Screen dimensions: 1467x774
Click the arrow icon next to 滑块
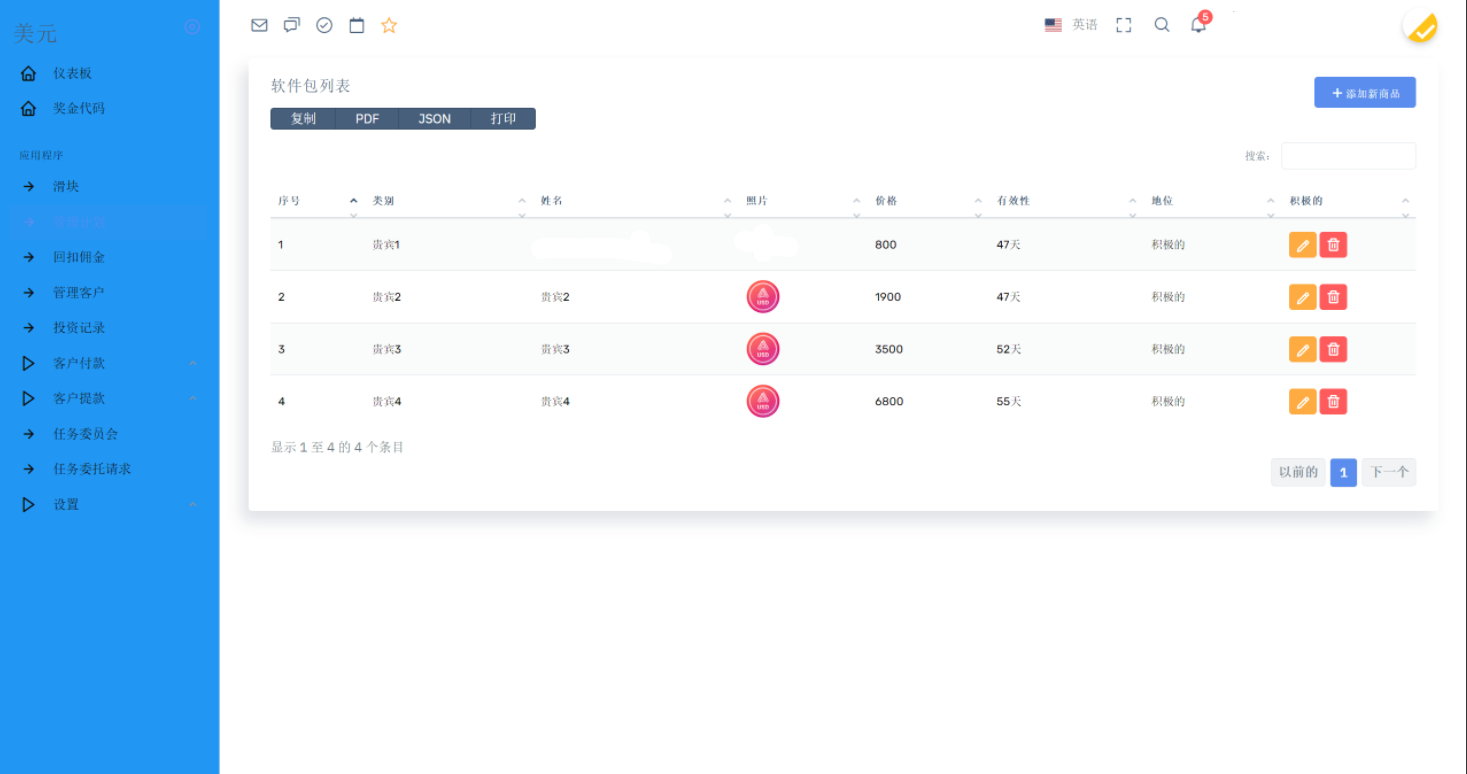point(28,186)
